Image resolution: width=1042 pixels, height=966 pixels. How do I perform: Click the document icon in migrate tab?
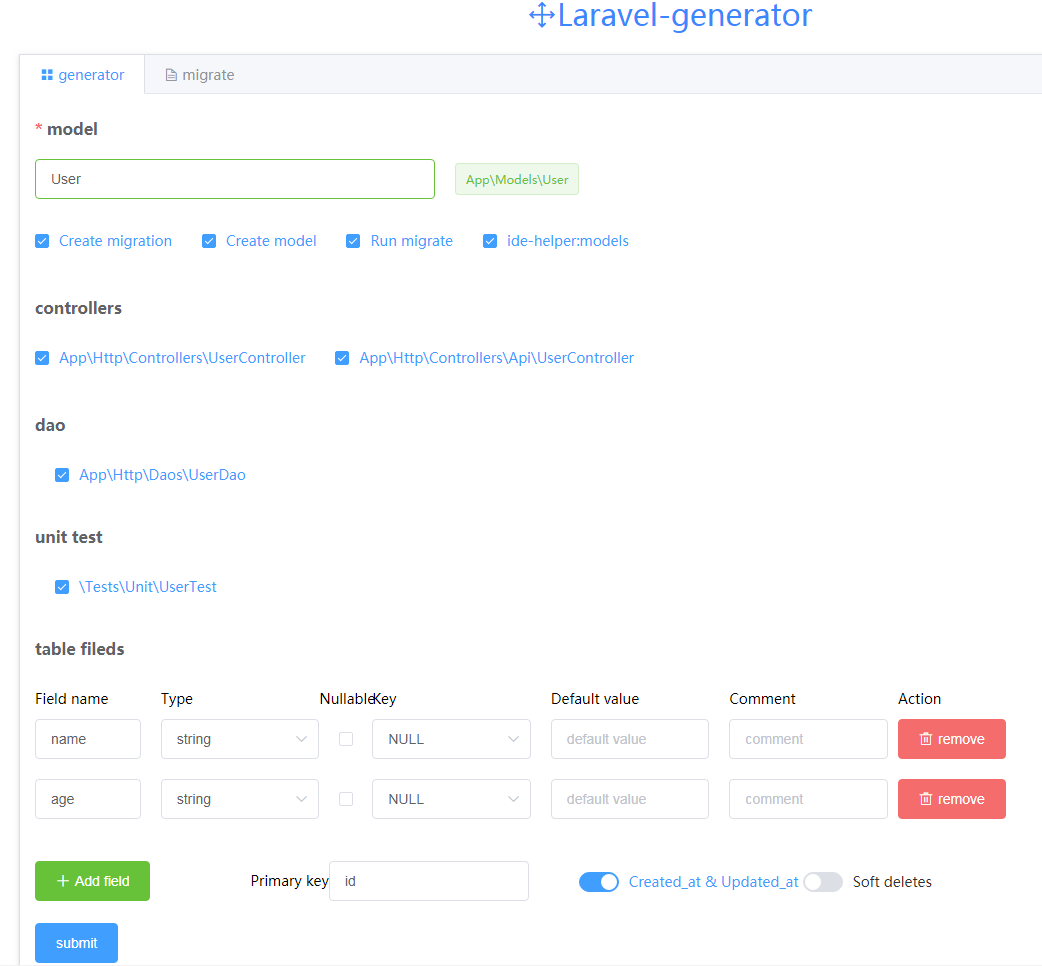pyautogui.click(x=171, y=75)
